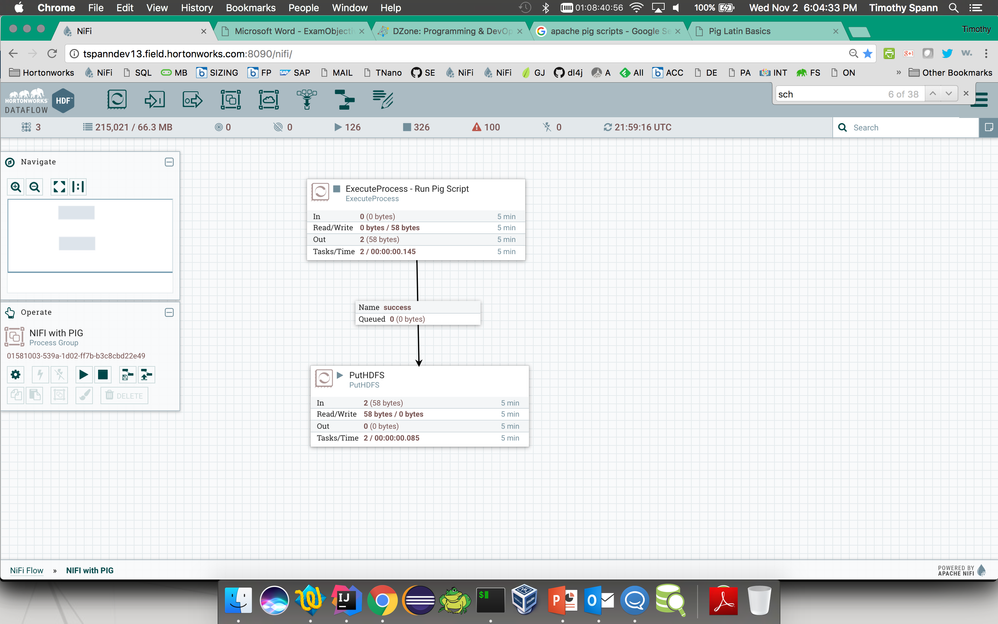This screenshot has width=998, height=624.
Task: Show actual size in Navigate panel
Action: [78, 187]
